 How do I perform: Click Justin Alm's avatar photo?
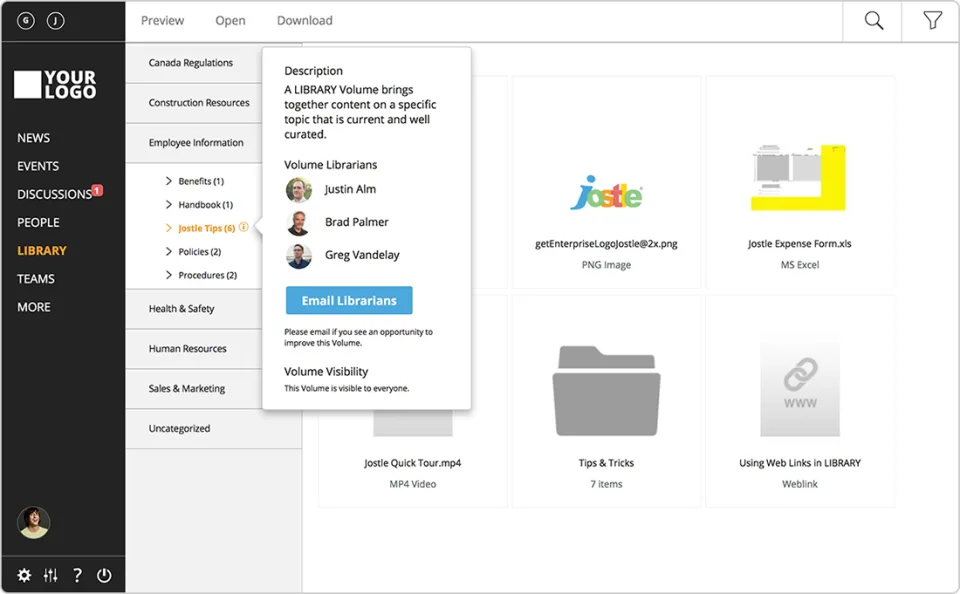click(299, 190)
